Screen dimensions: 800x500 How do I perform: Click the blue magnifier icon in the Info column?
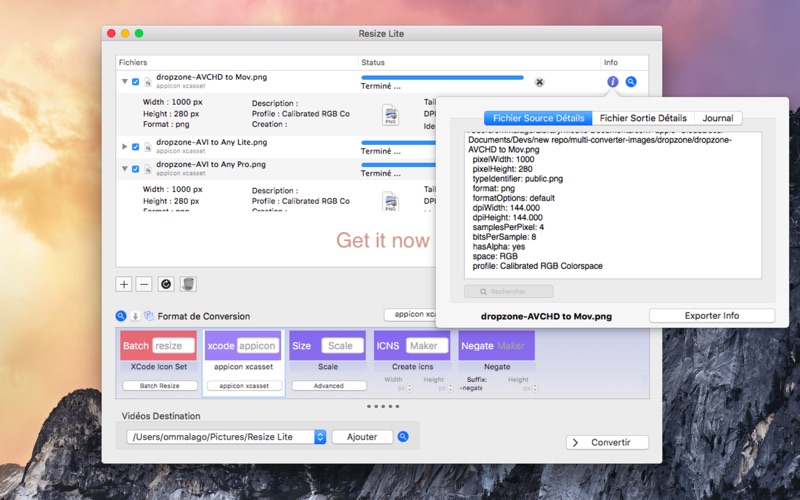(631, 82)
